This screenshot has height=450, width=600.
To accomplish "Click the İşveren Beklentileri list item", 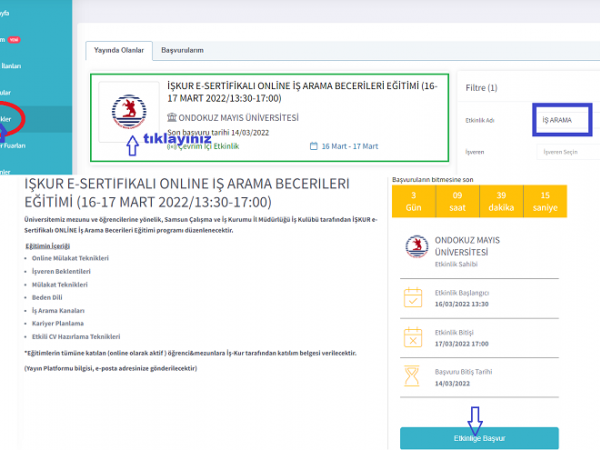I will (x=61, y=271).
